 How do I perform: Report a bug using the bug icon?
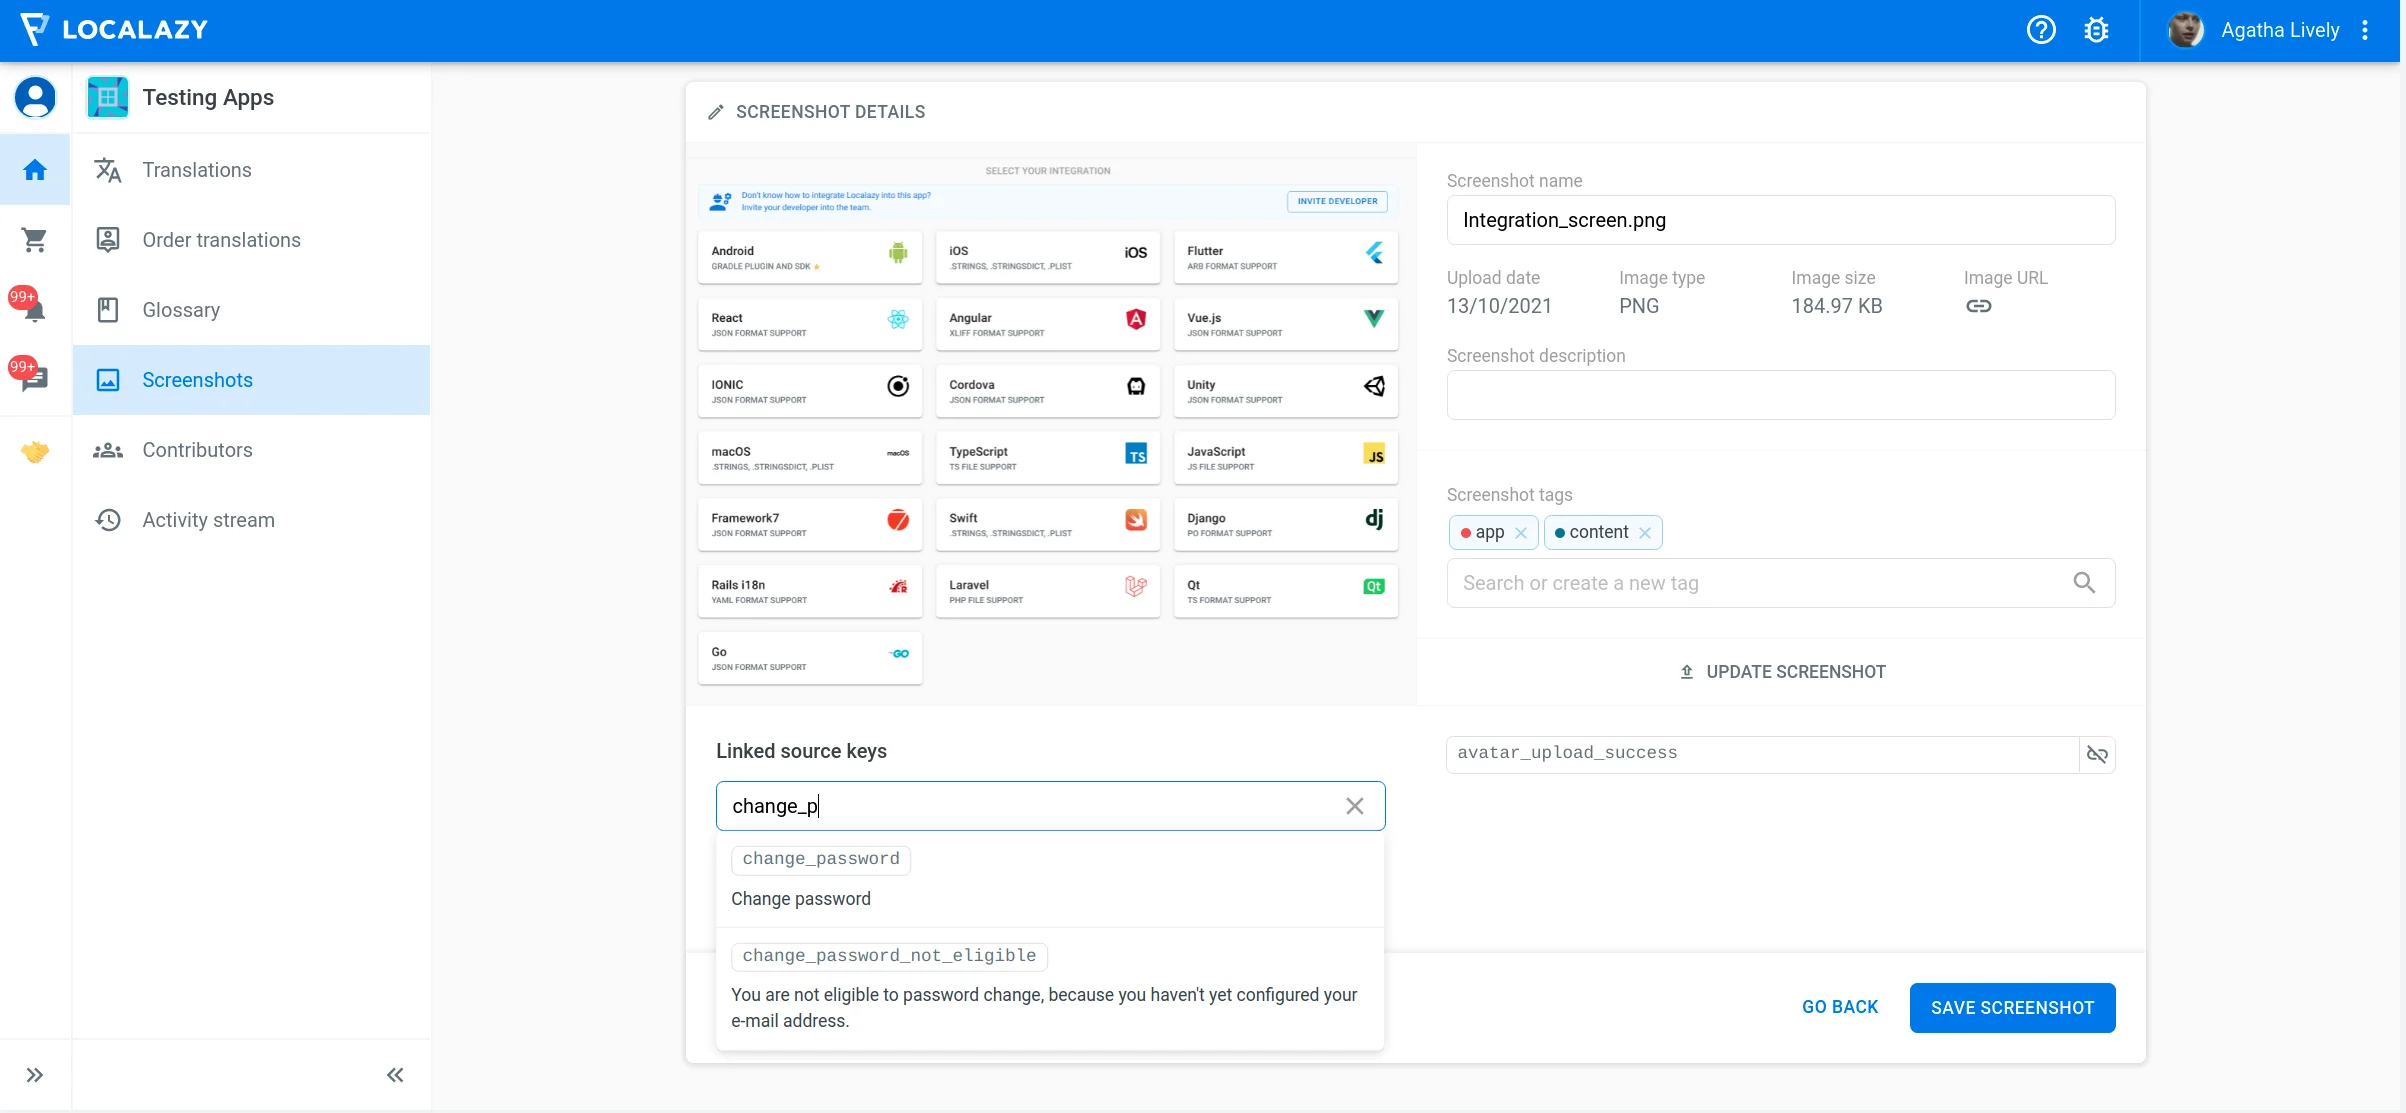click(x=2097, y=30)
